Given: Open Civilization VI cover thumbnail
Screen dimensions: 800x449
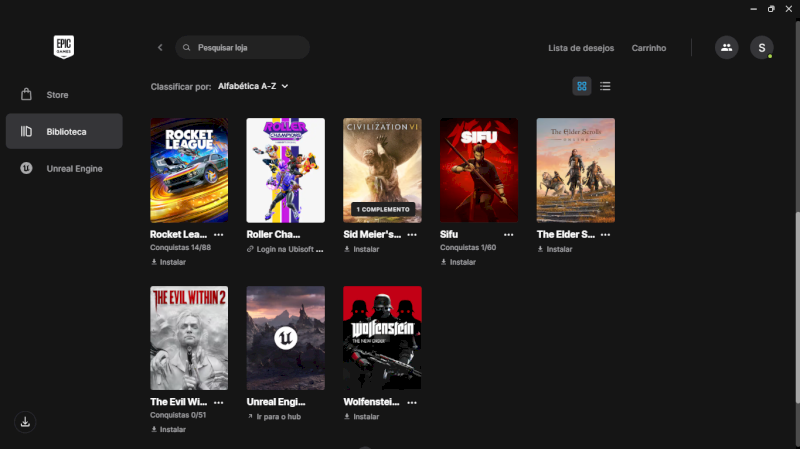Looking at the screenshot, I should (x=383, y=170).
